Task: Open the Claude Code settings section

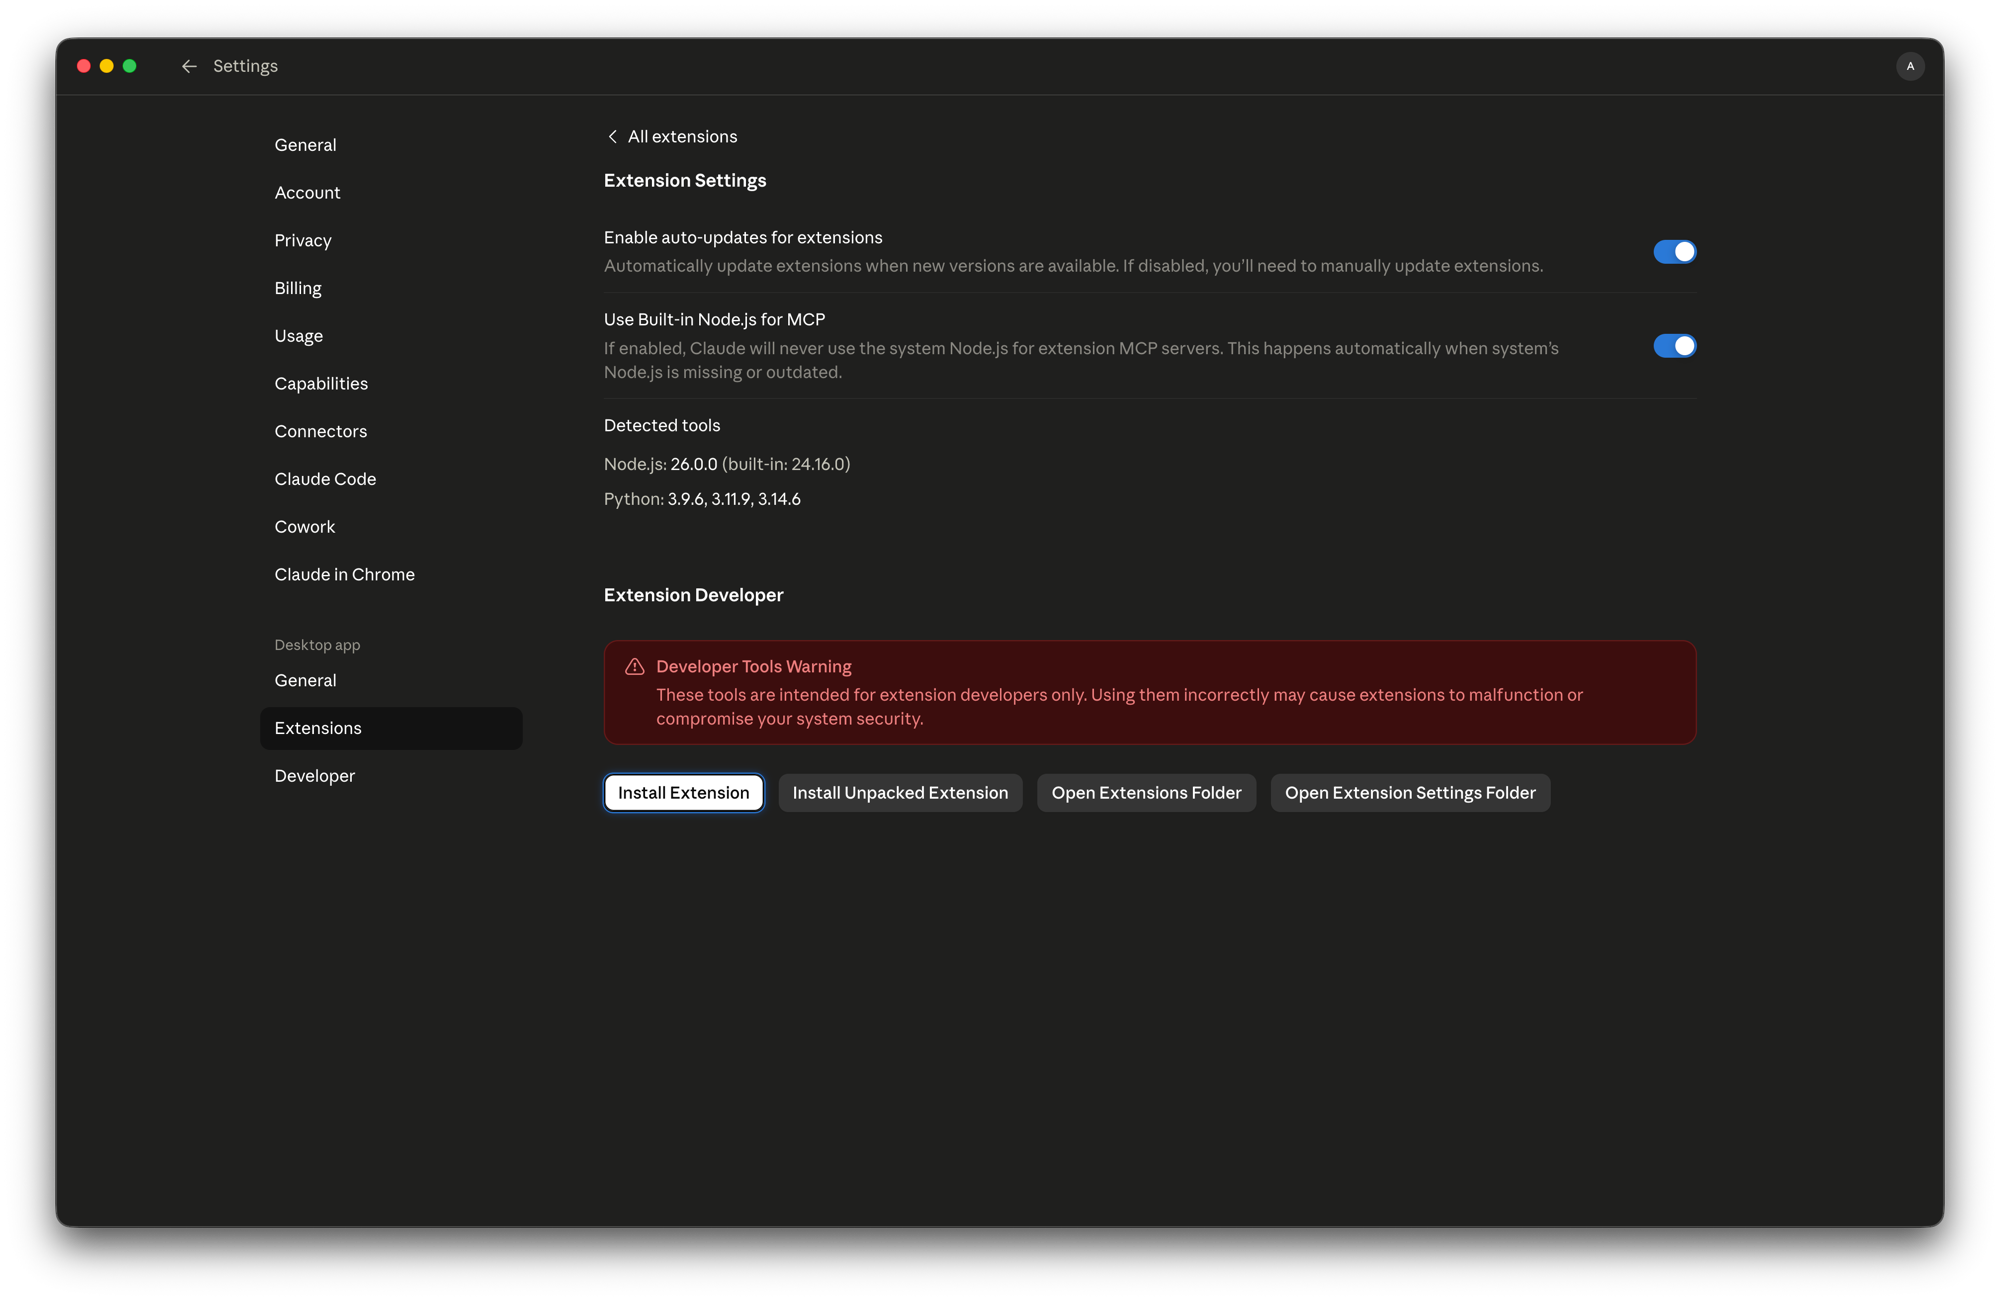Action: click(391, 479)
